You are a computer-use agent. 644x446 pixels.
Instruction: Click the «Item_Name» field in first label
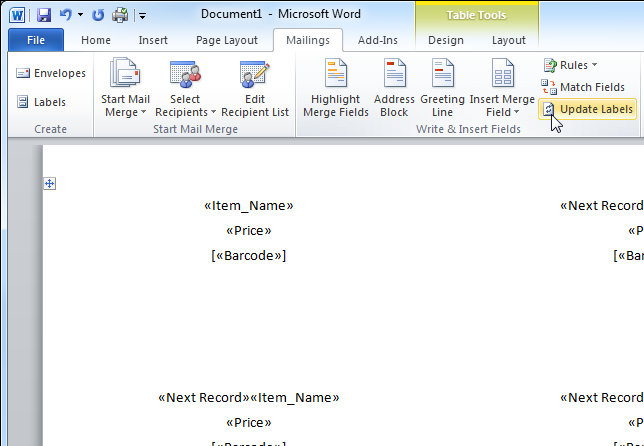tap(249, 205)
